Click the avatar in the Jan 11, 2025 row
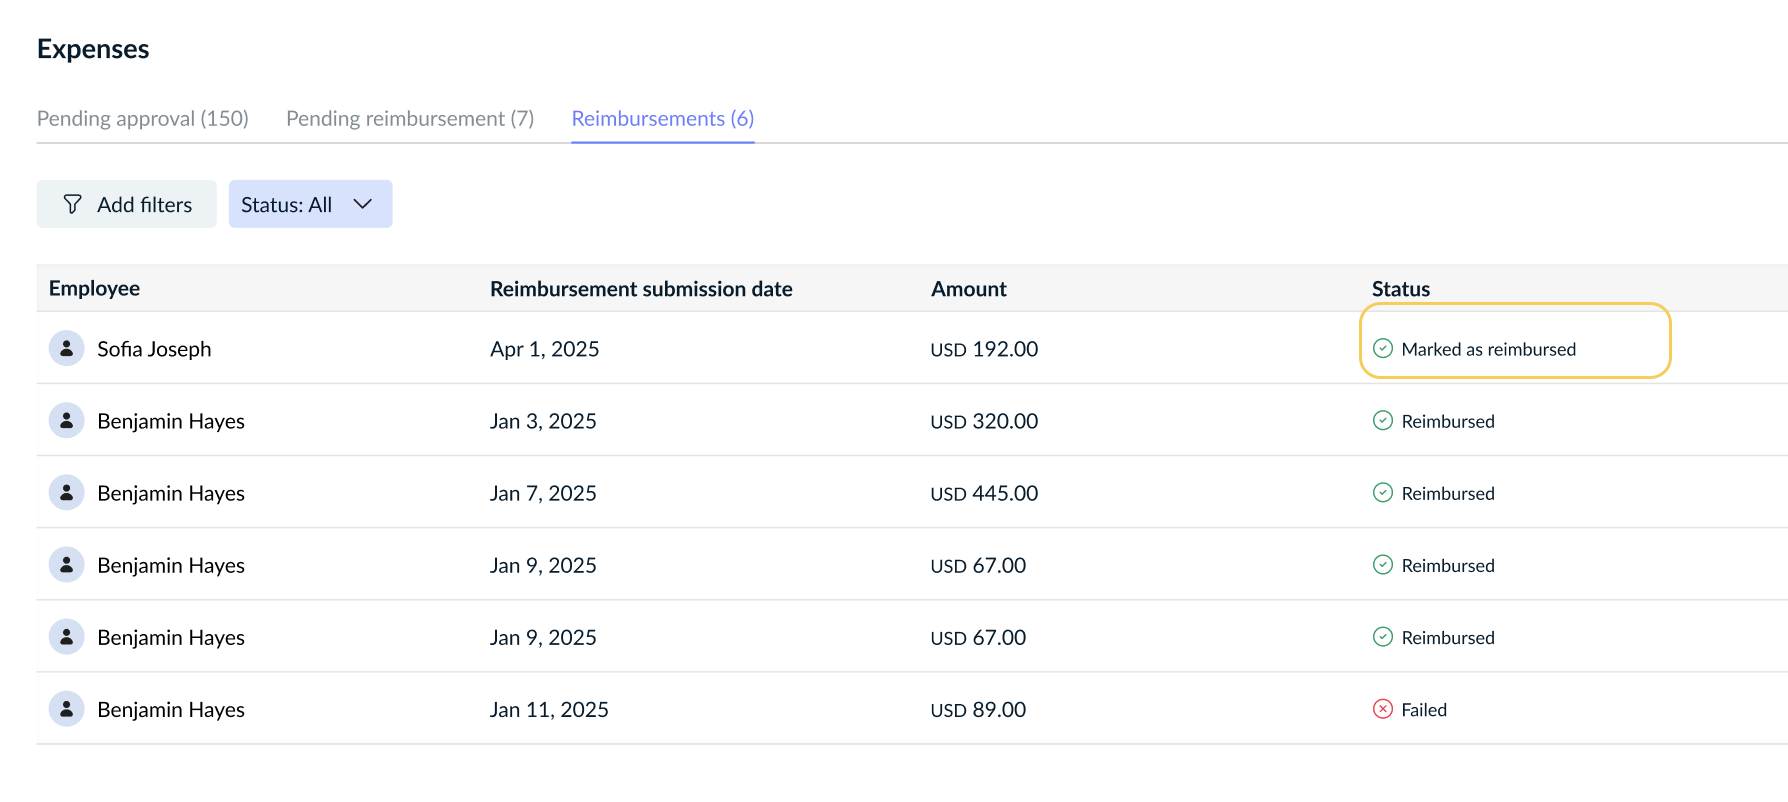 (66, 709)
